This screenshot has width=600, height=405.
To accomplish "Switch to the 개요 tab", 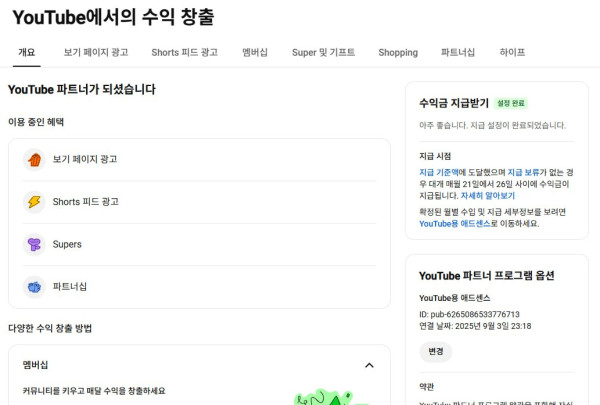I will (x=26, y=52).
